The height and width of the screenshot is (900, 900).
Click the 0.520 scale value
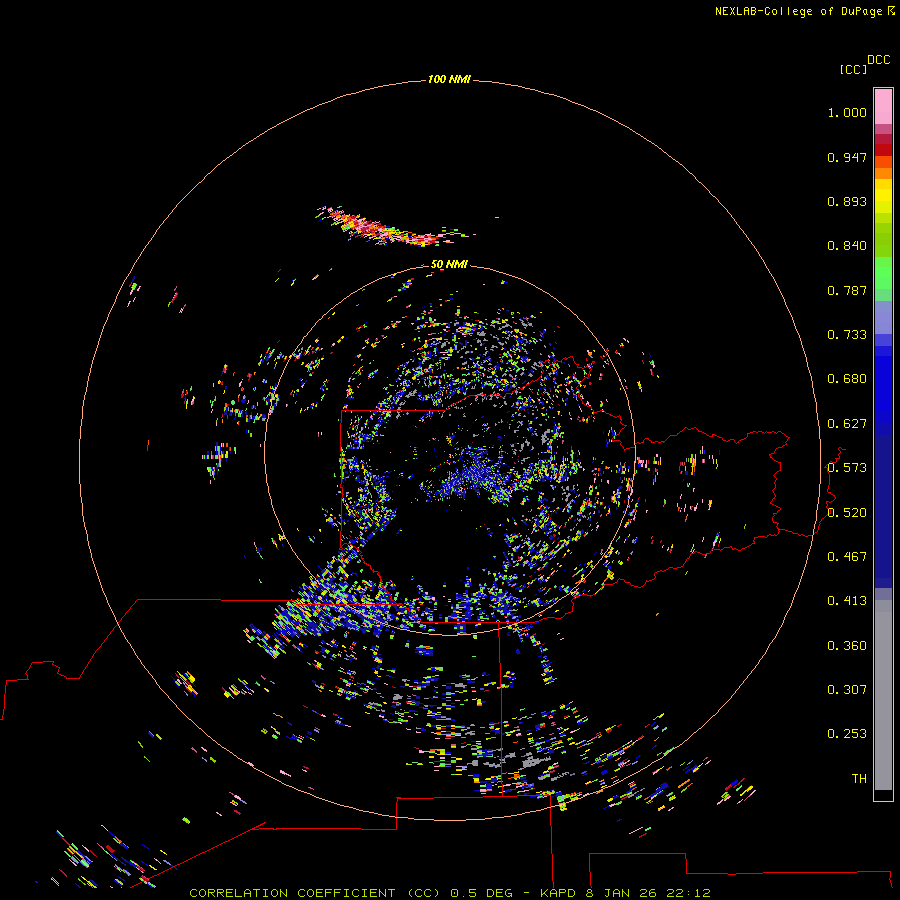click(x=847, y=513)
